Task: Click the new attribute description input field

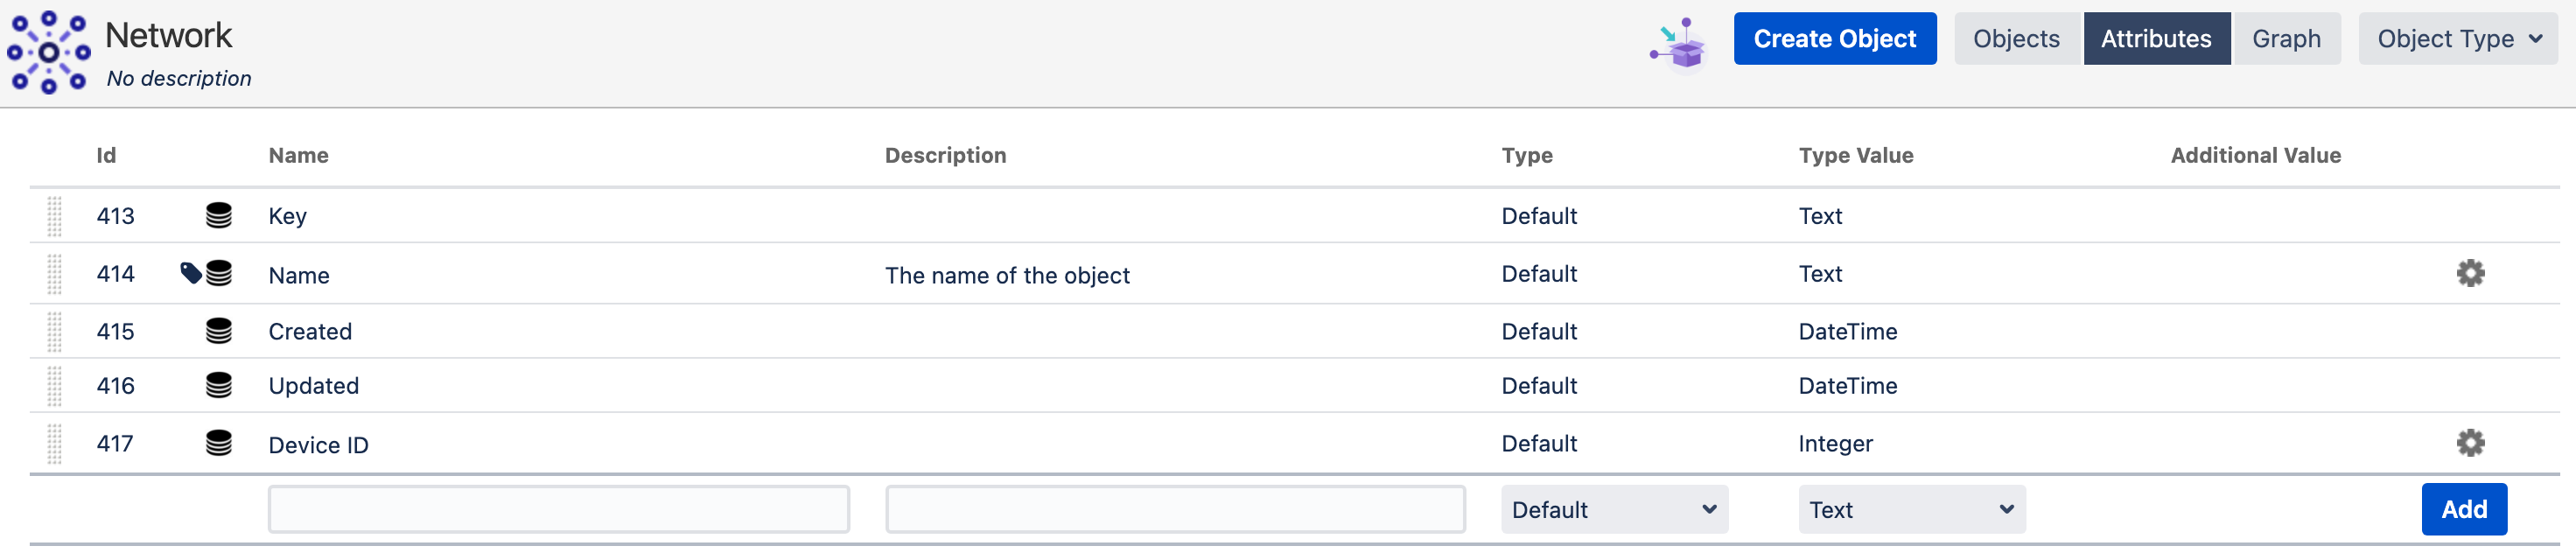Action: coord(1175,510)
